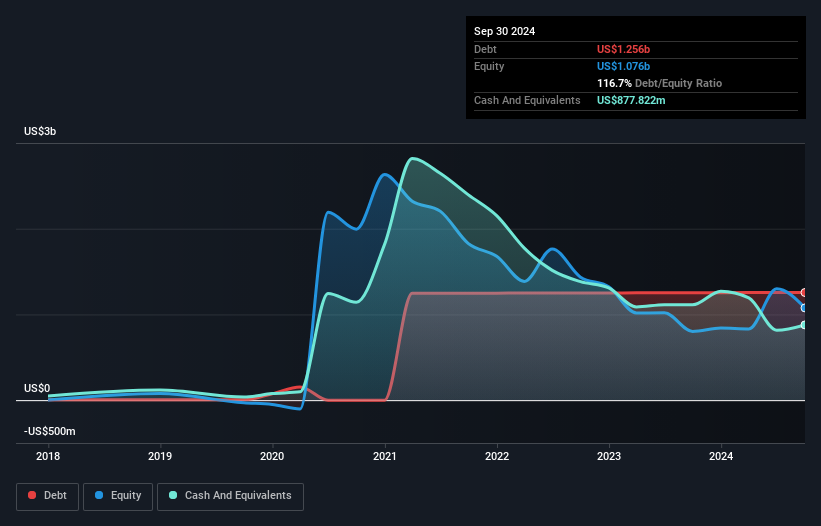
Task: Click the 2022 x-axis label
Action: pyautogui.click(x=497, y=456)
